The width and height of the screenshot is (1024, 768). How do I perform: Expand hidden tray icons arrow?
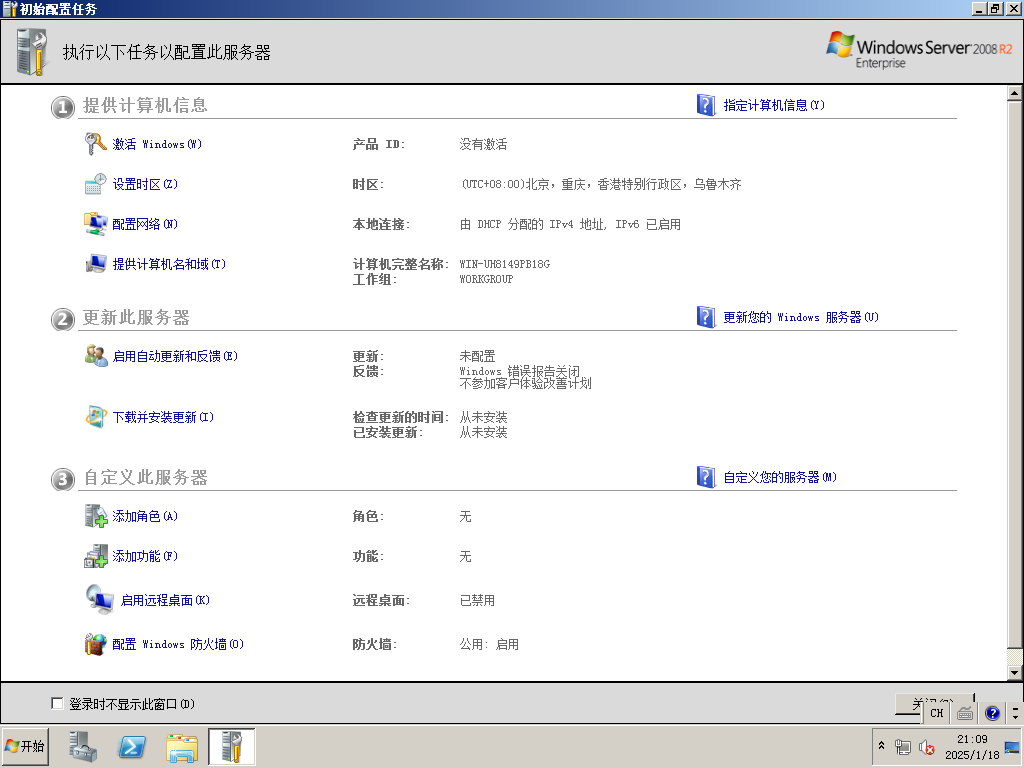point(881,745)
